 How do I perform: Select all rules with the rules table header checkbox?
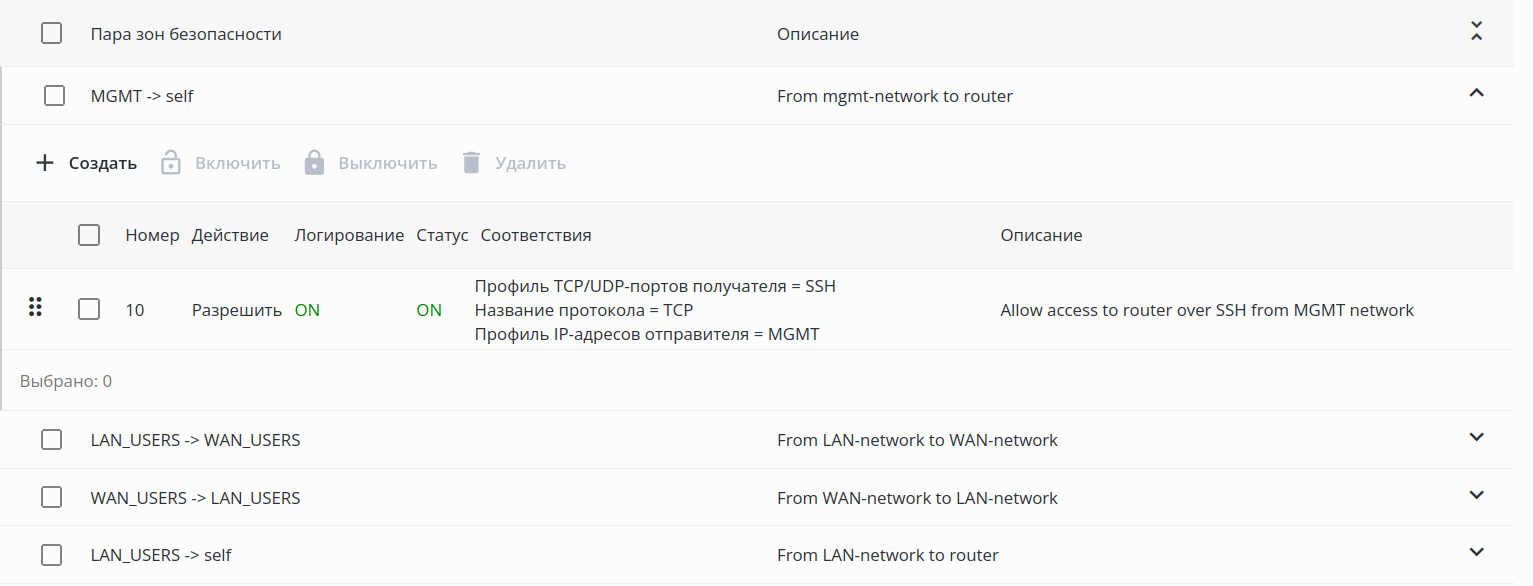(89, 236)
